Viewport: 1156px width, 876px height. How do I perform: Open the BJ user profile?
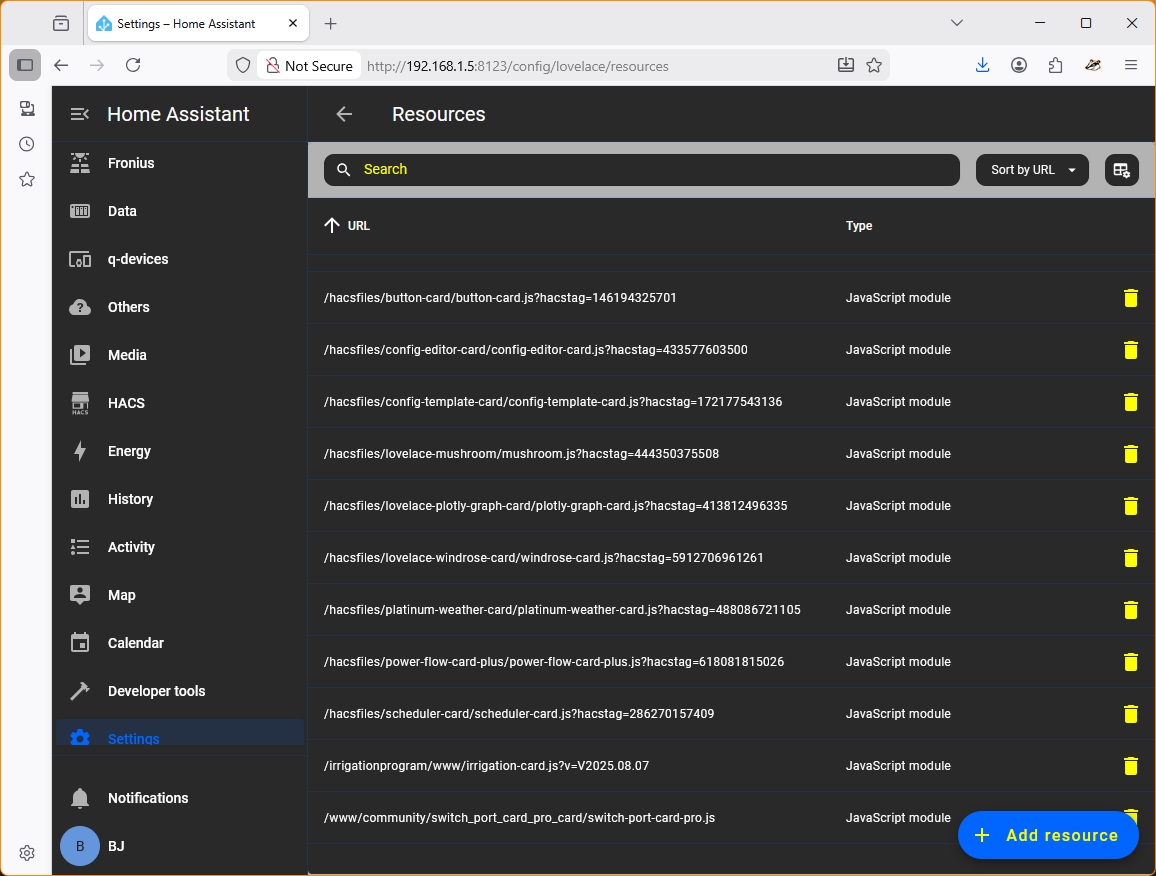116,846
